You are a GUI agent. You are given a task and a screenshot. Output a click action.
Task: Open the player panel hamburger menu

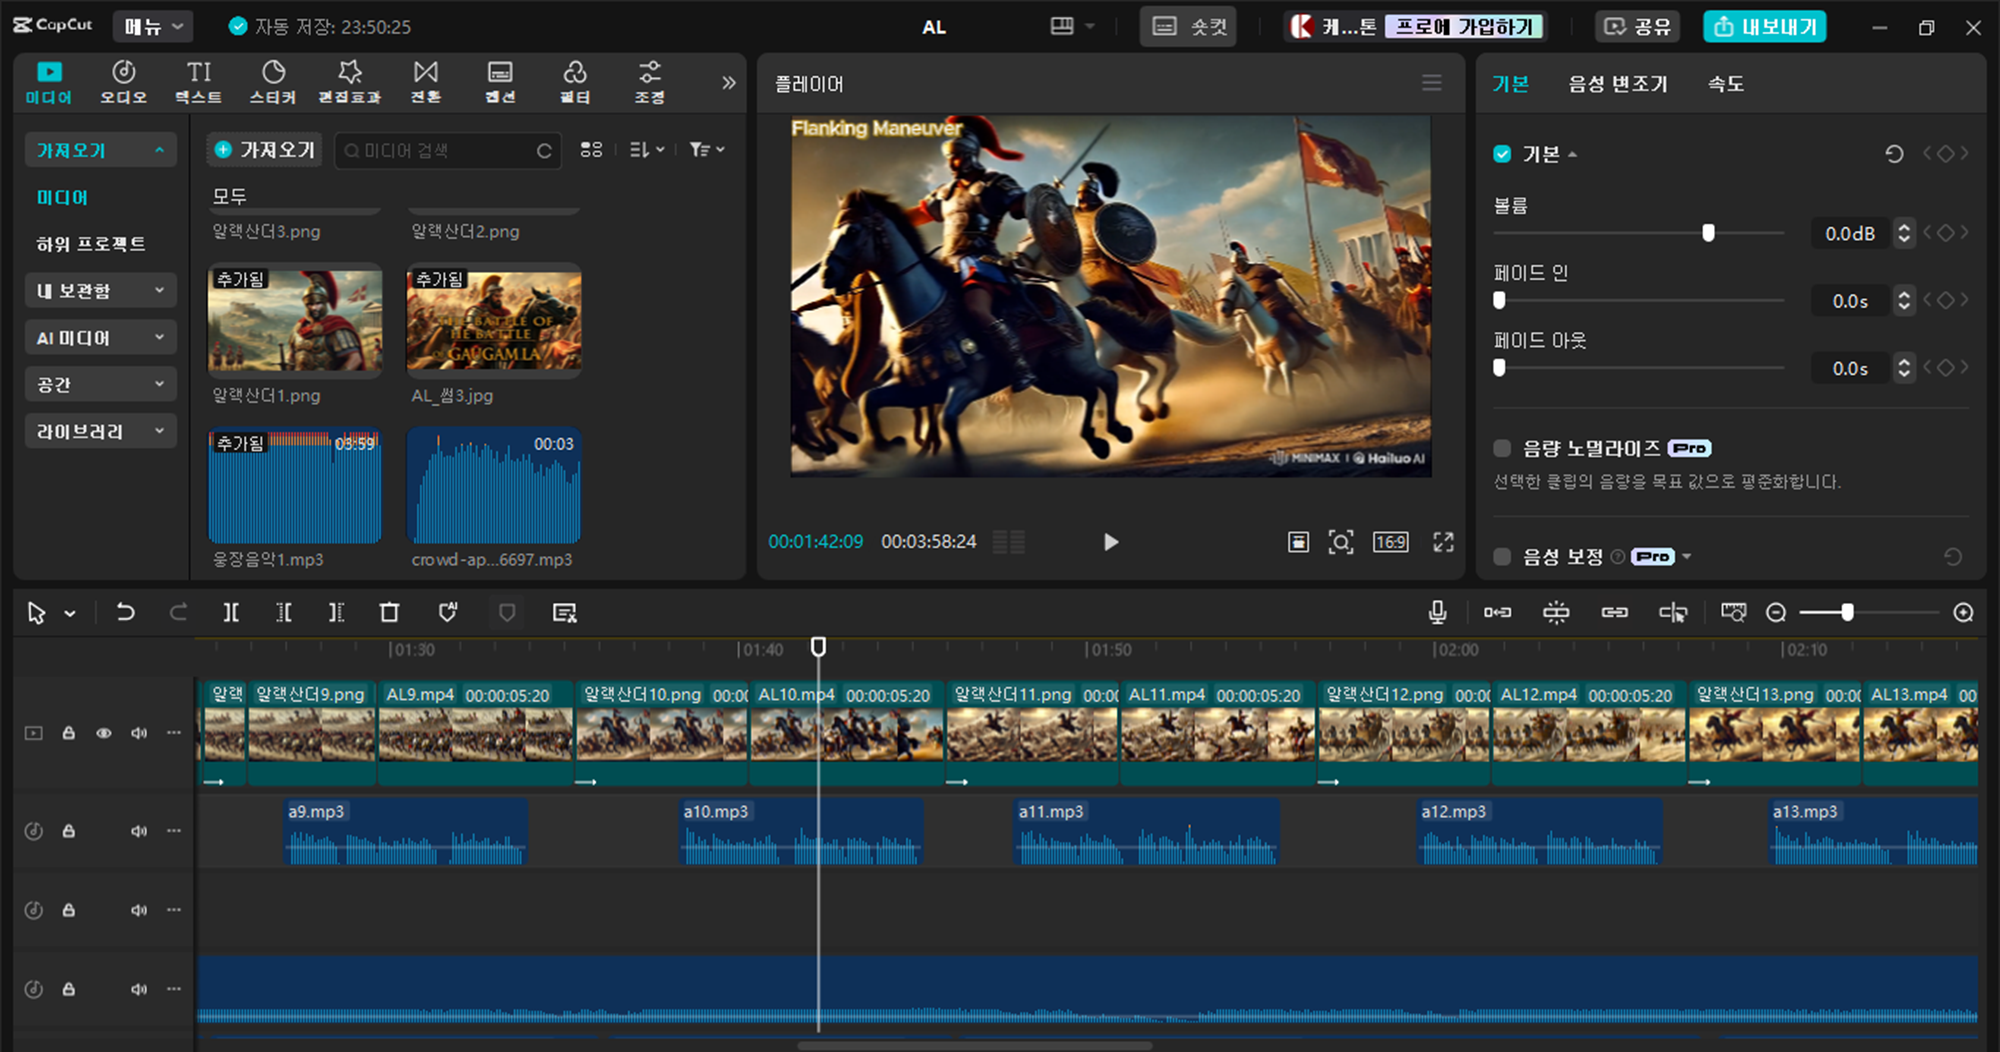1432,83
